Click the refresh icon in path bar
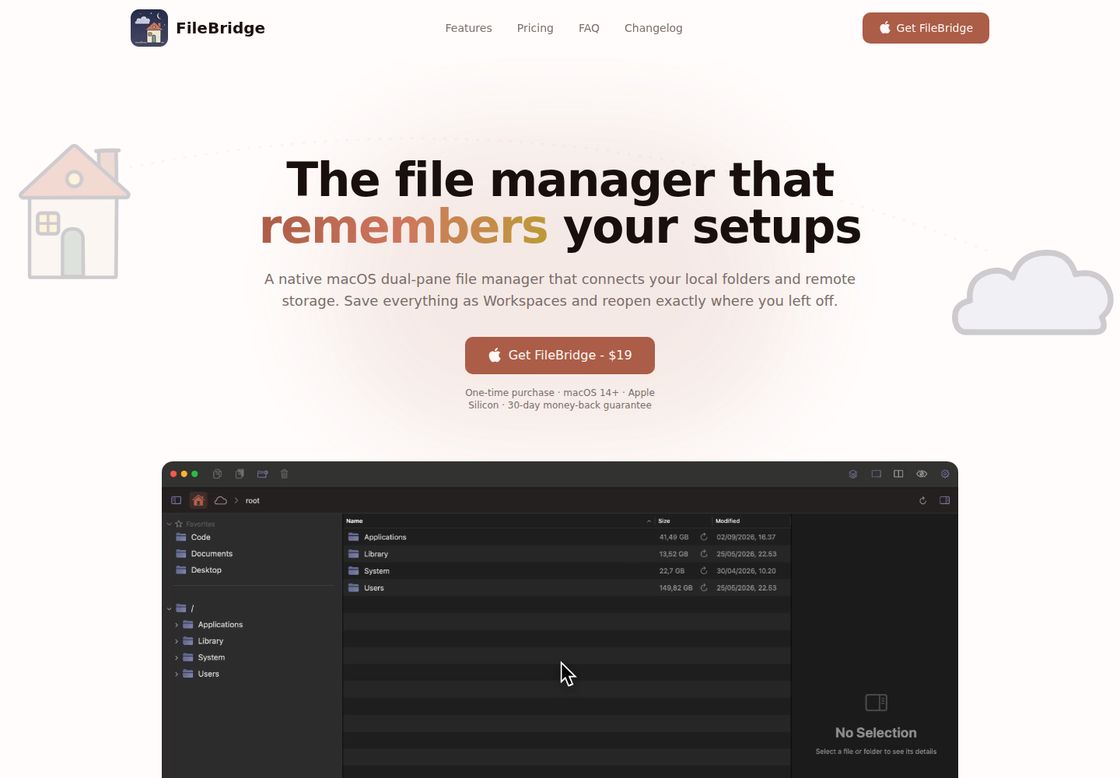This screenshot has width=1120, height=778. coord(923,501)
